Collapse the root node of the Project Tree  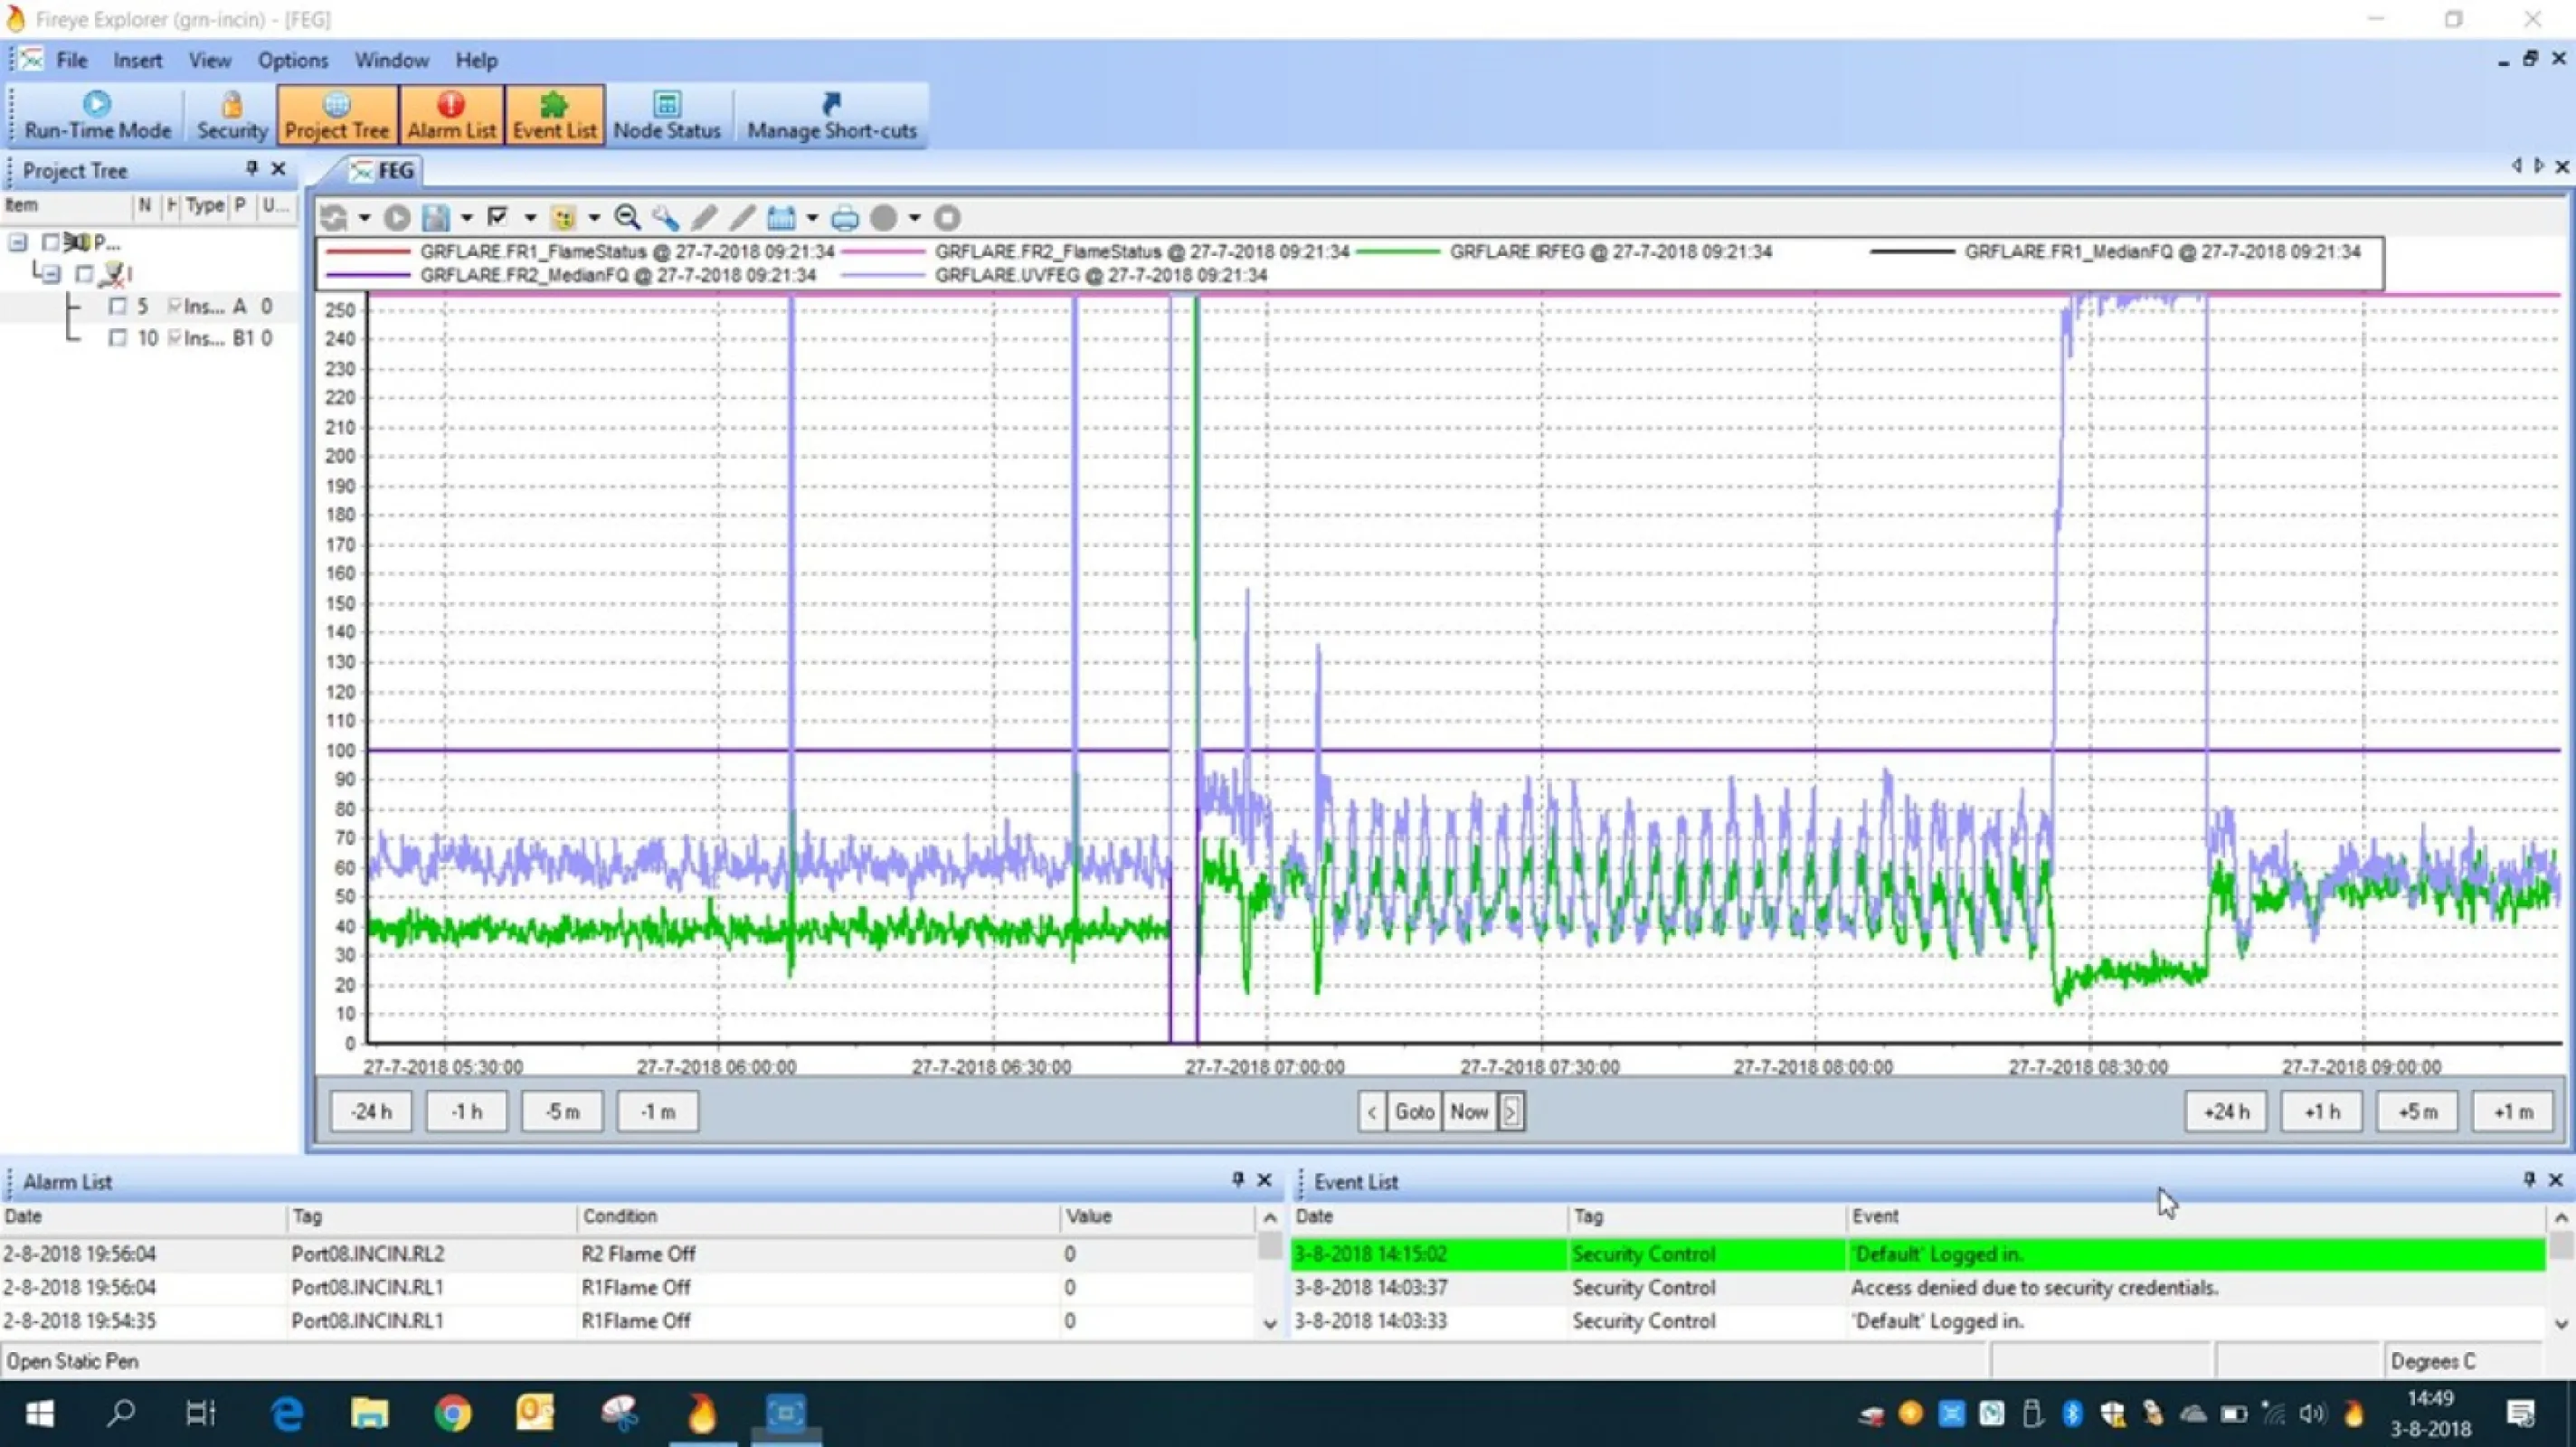click(18, 242)
